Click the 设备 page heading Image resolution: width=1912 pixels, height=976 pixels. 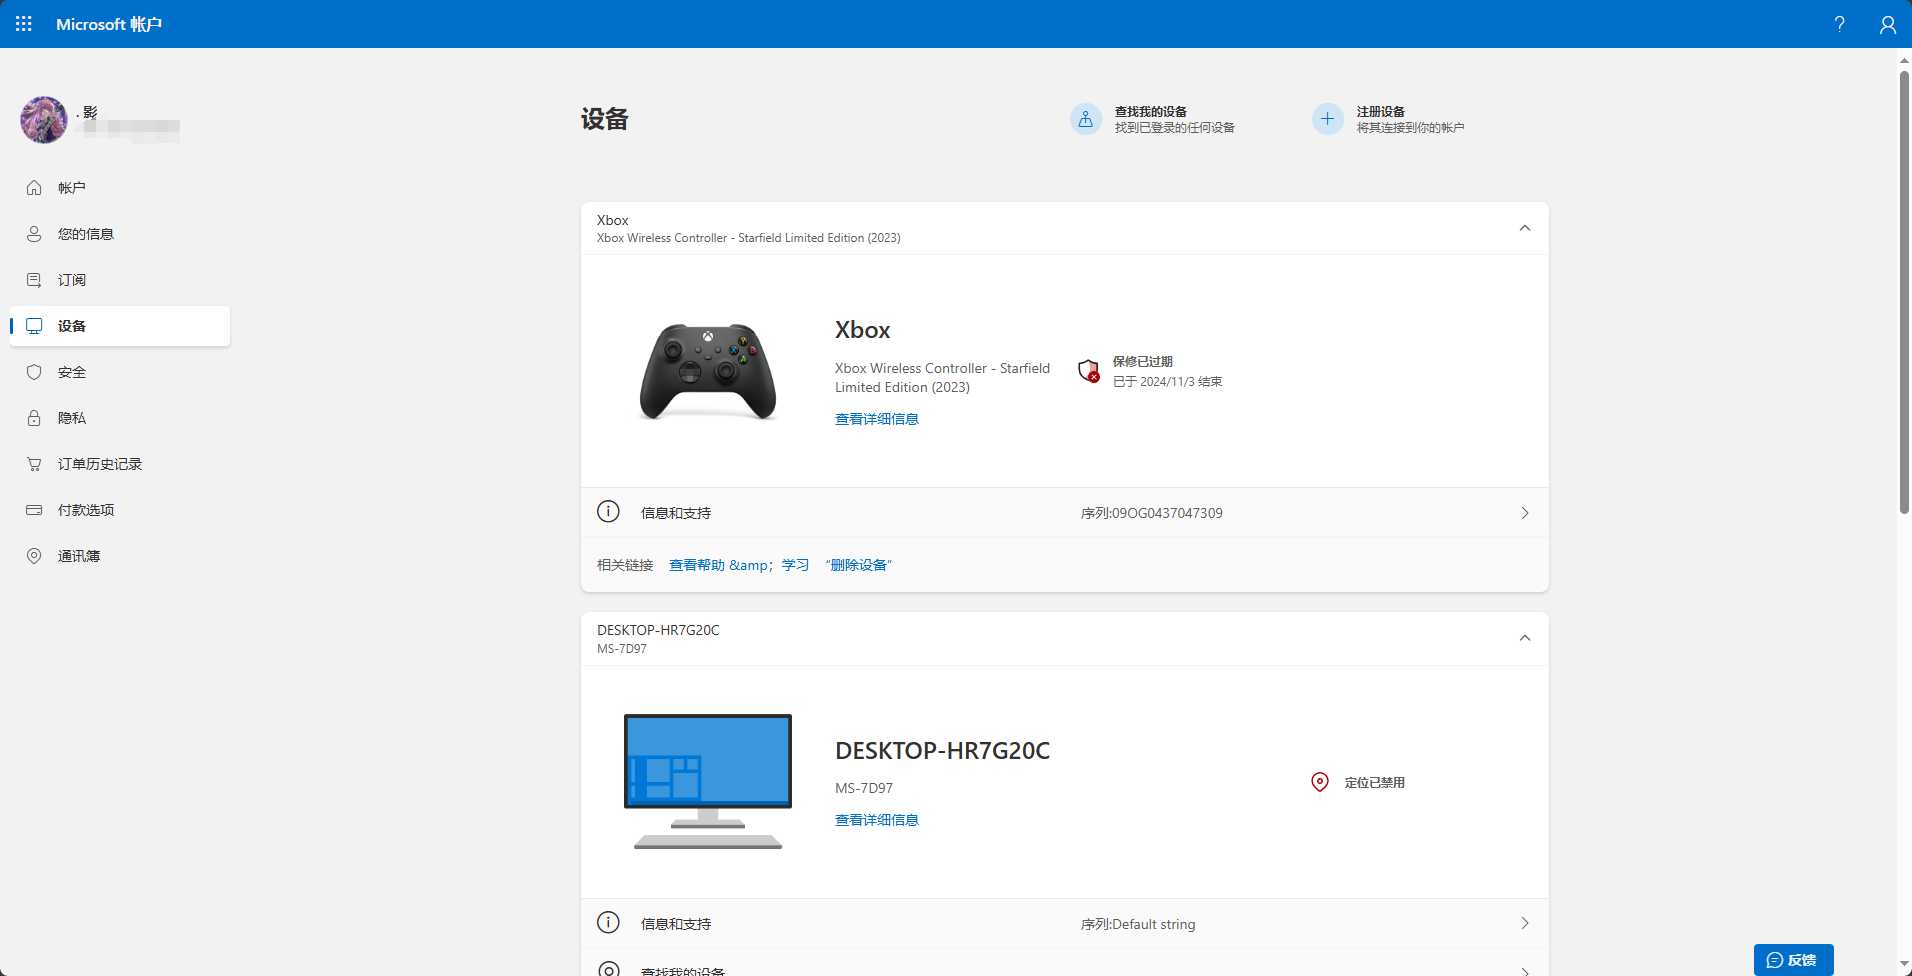605,119
